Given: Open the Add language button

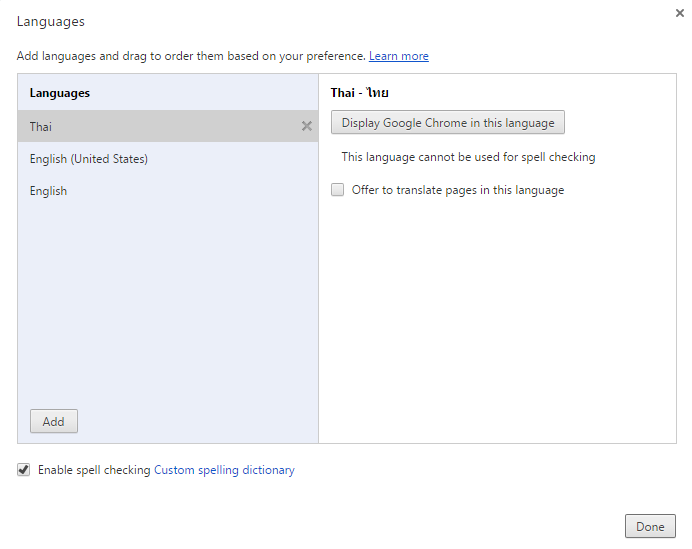Looking at the screenshot, I should (54, 421).
